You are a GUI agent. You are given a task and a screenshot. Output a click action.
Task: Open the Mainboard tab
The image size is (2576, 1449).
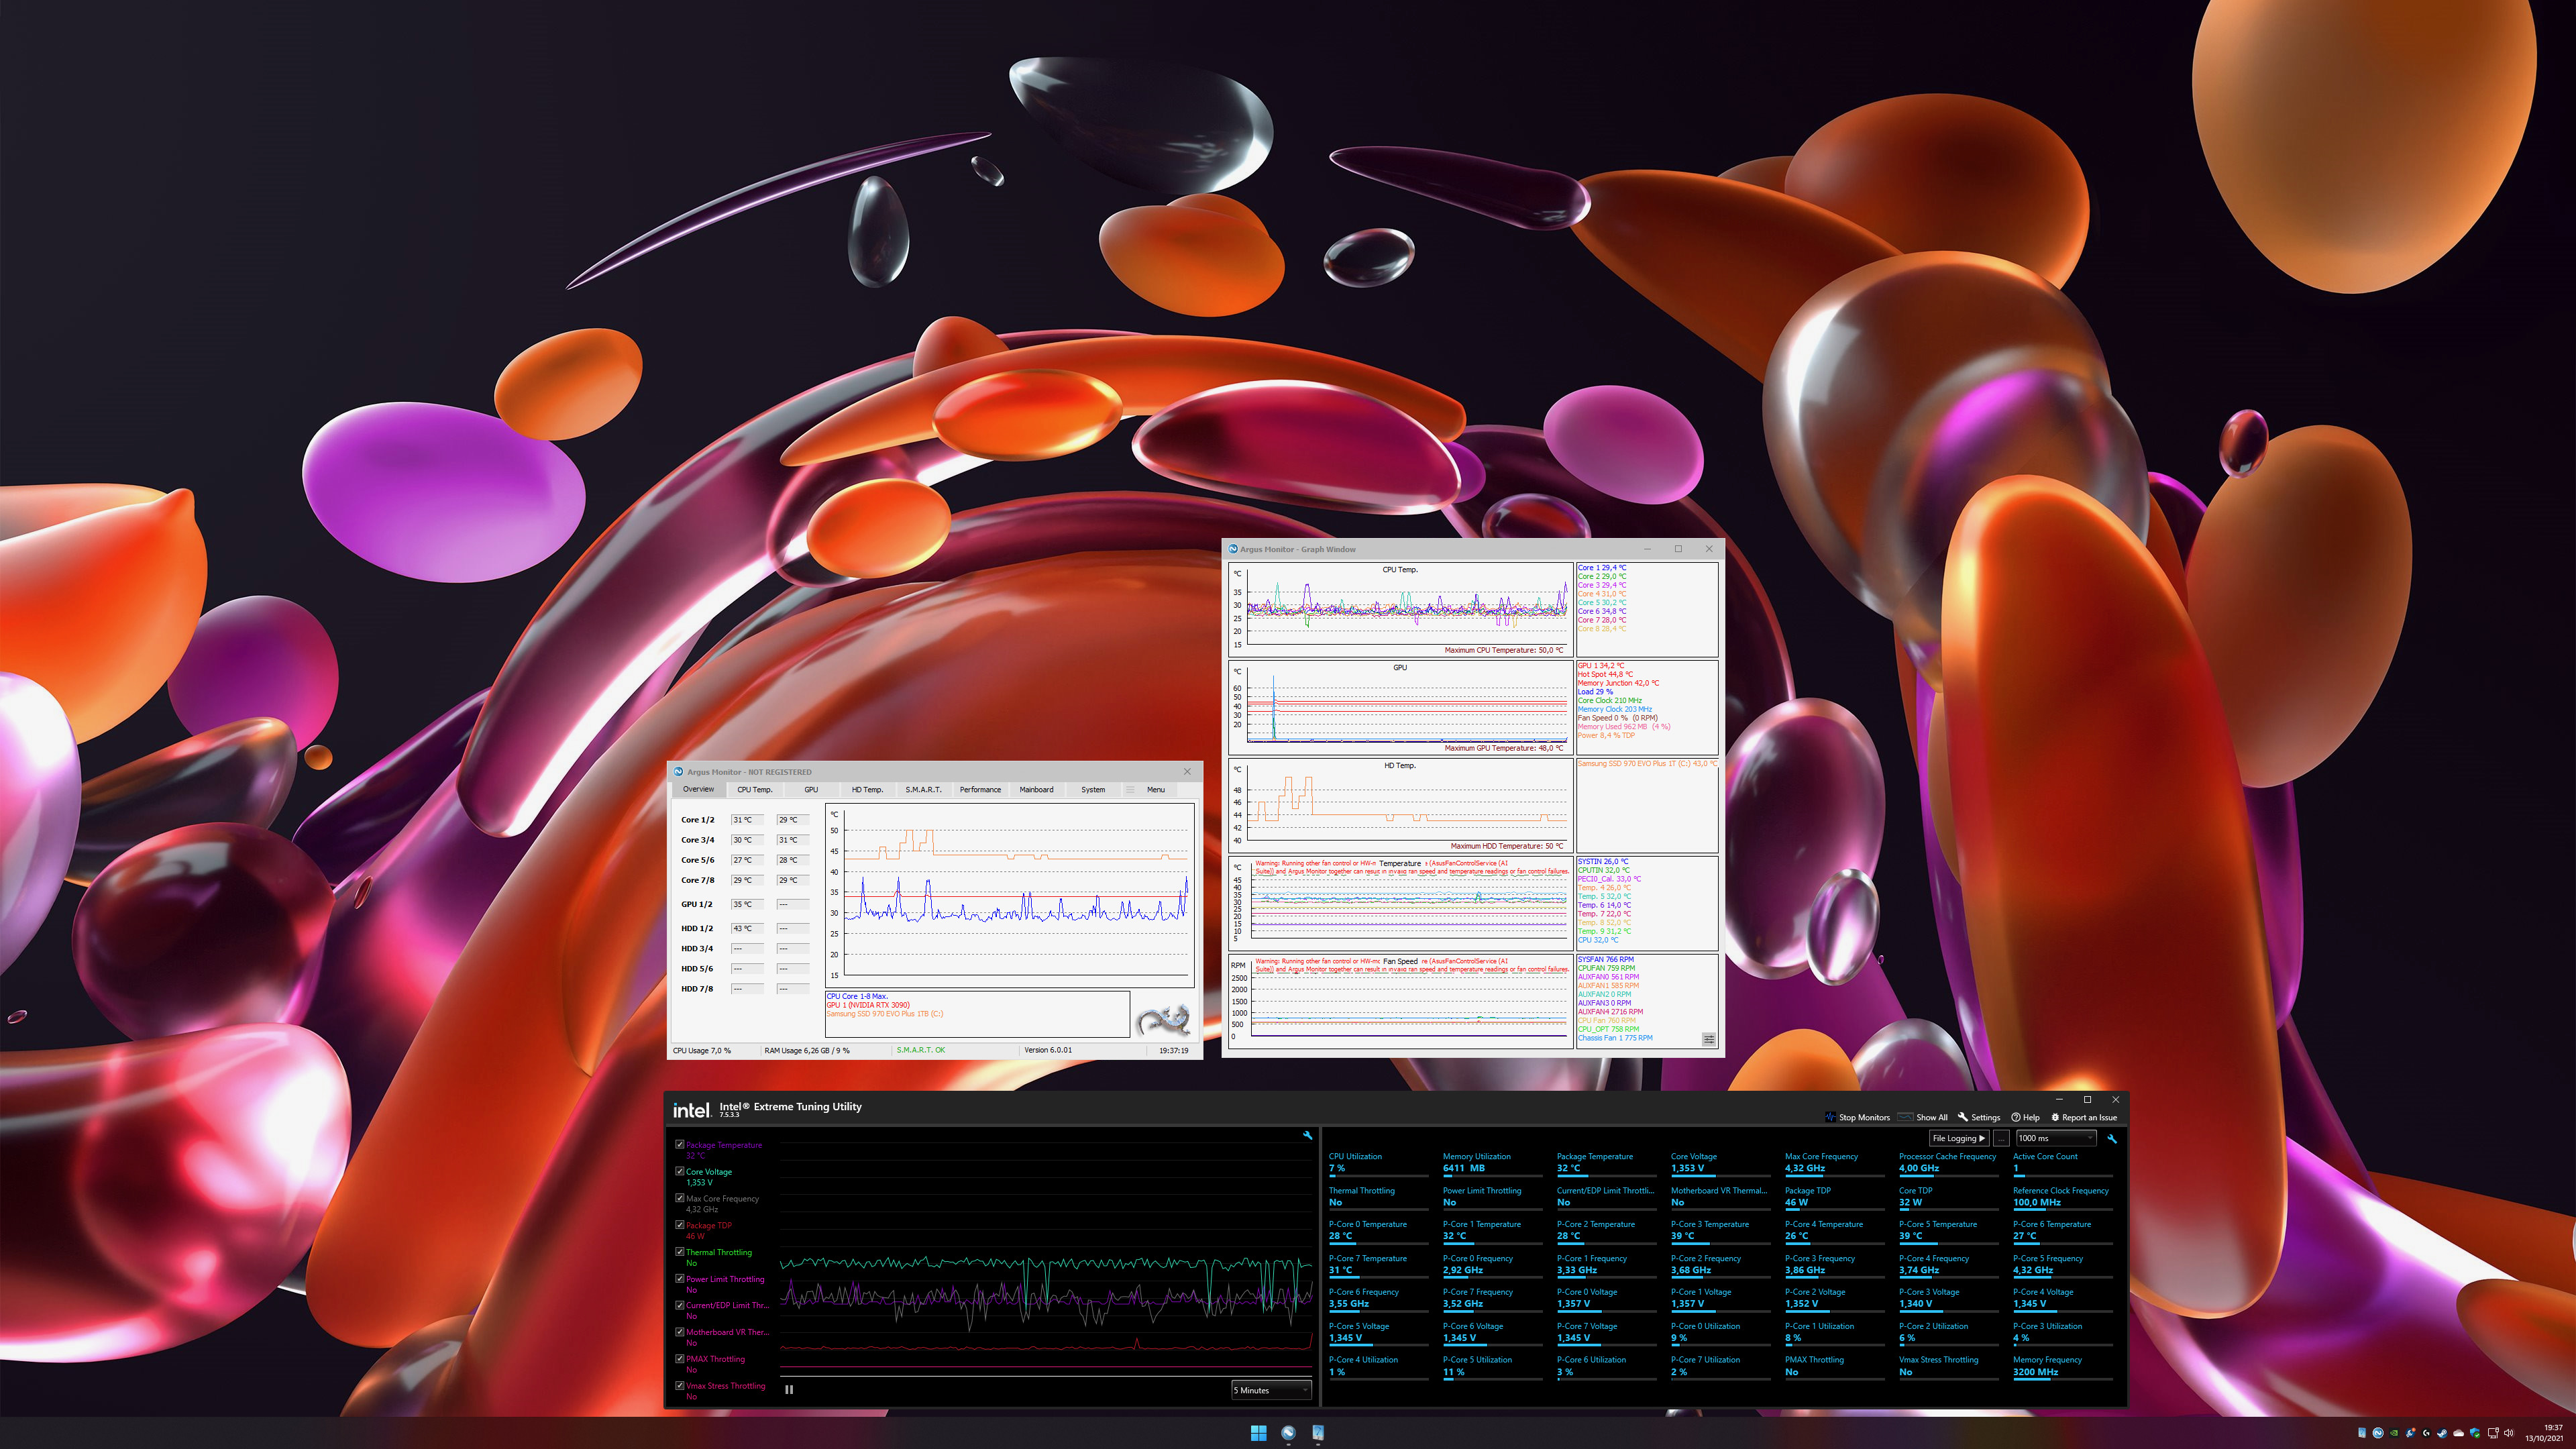pyautogui.click(x=1036, y=789)
